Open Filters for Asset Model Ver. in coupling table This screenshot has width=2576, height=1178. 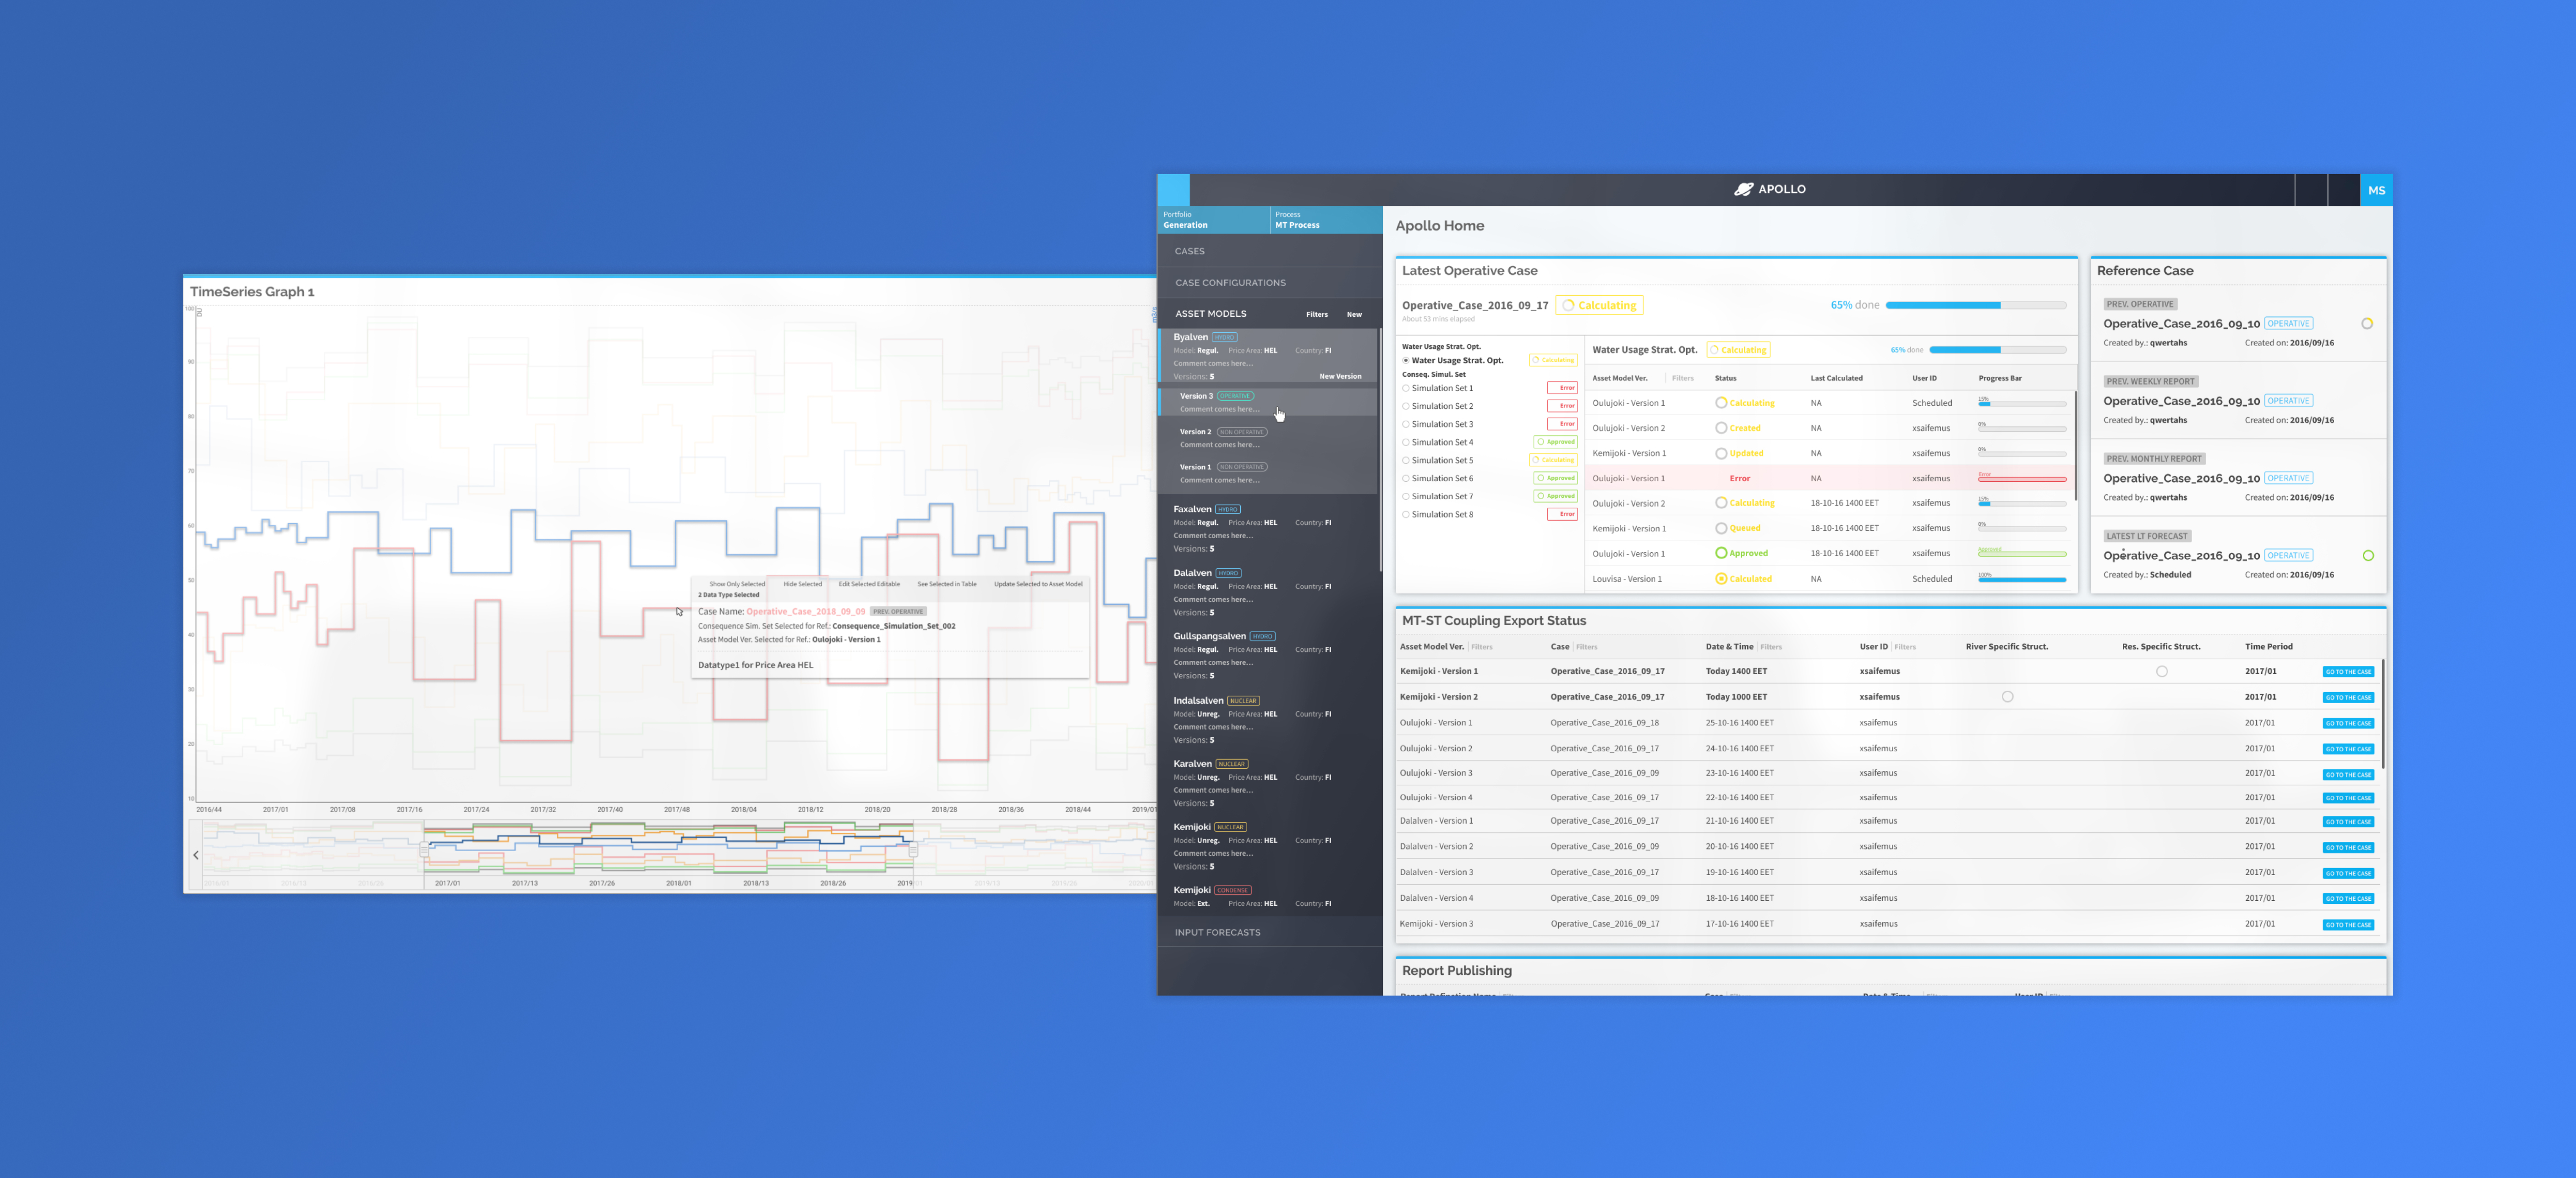[1482, 647]
